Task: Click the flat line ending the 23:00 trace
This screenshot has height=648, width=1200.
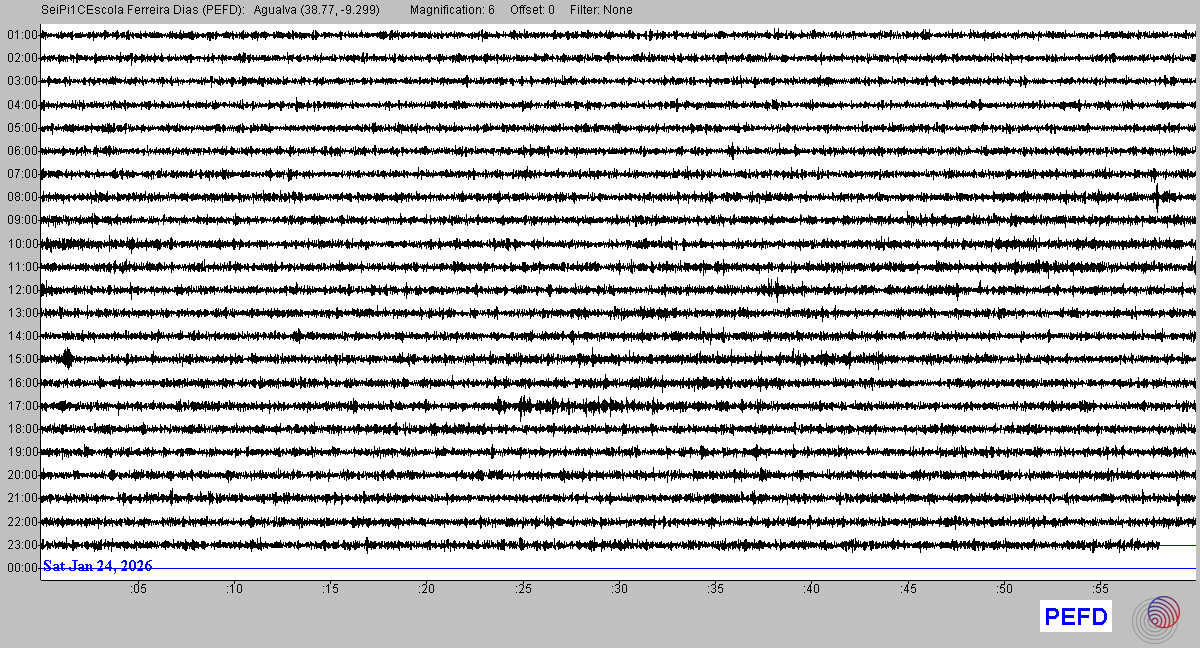Action: click(1177, 545)
